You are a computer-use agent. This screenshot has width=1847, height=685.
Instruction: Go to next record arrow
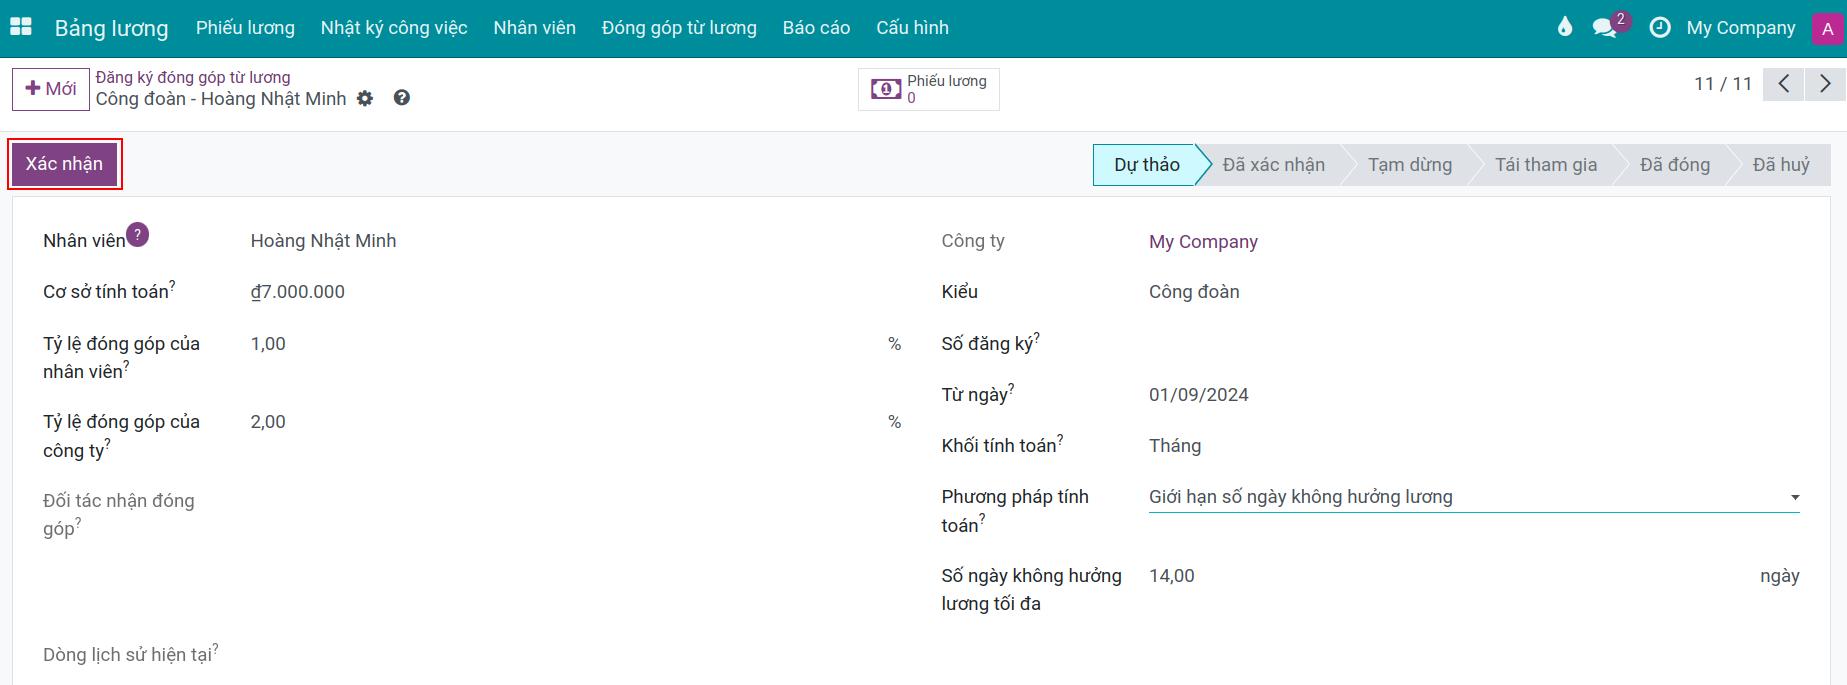click(x=1825, y=84)
